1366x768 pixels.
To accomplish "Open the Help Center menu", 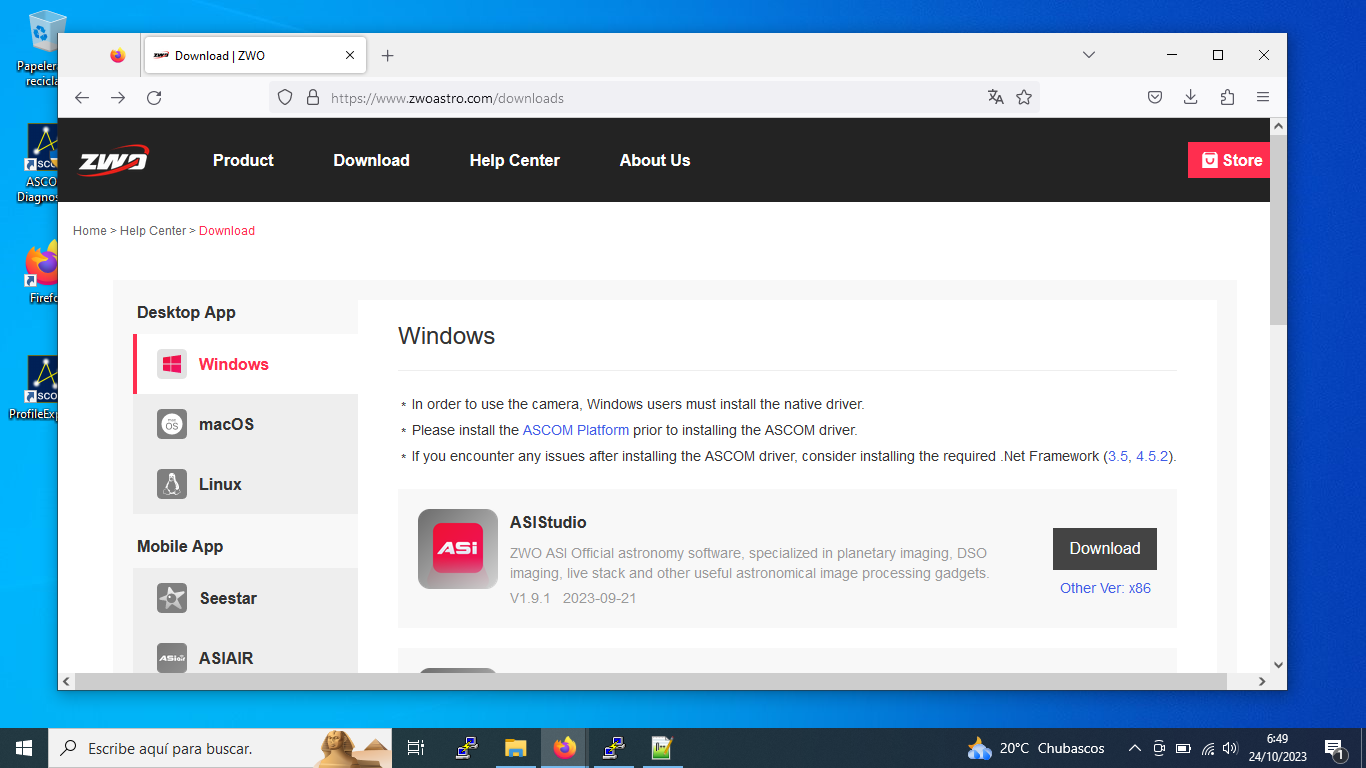I will click(514, 160).
